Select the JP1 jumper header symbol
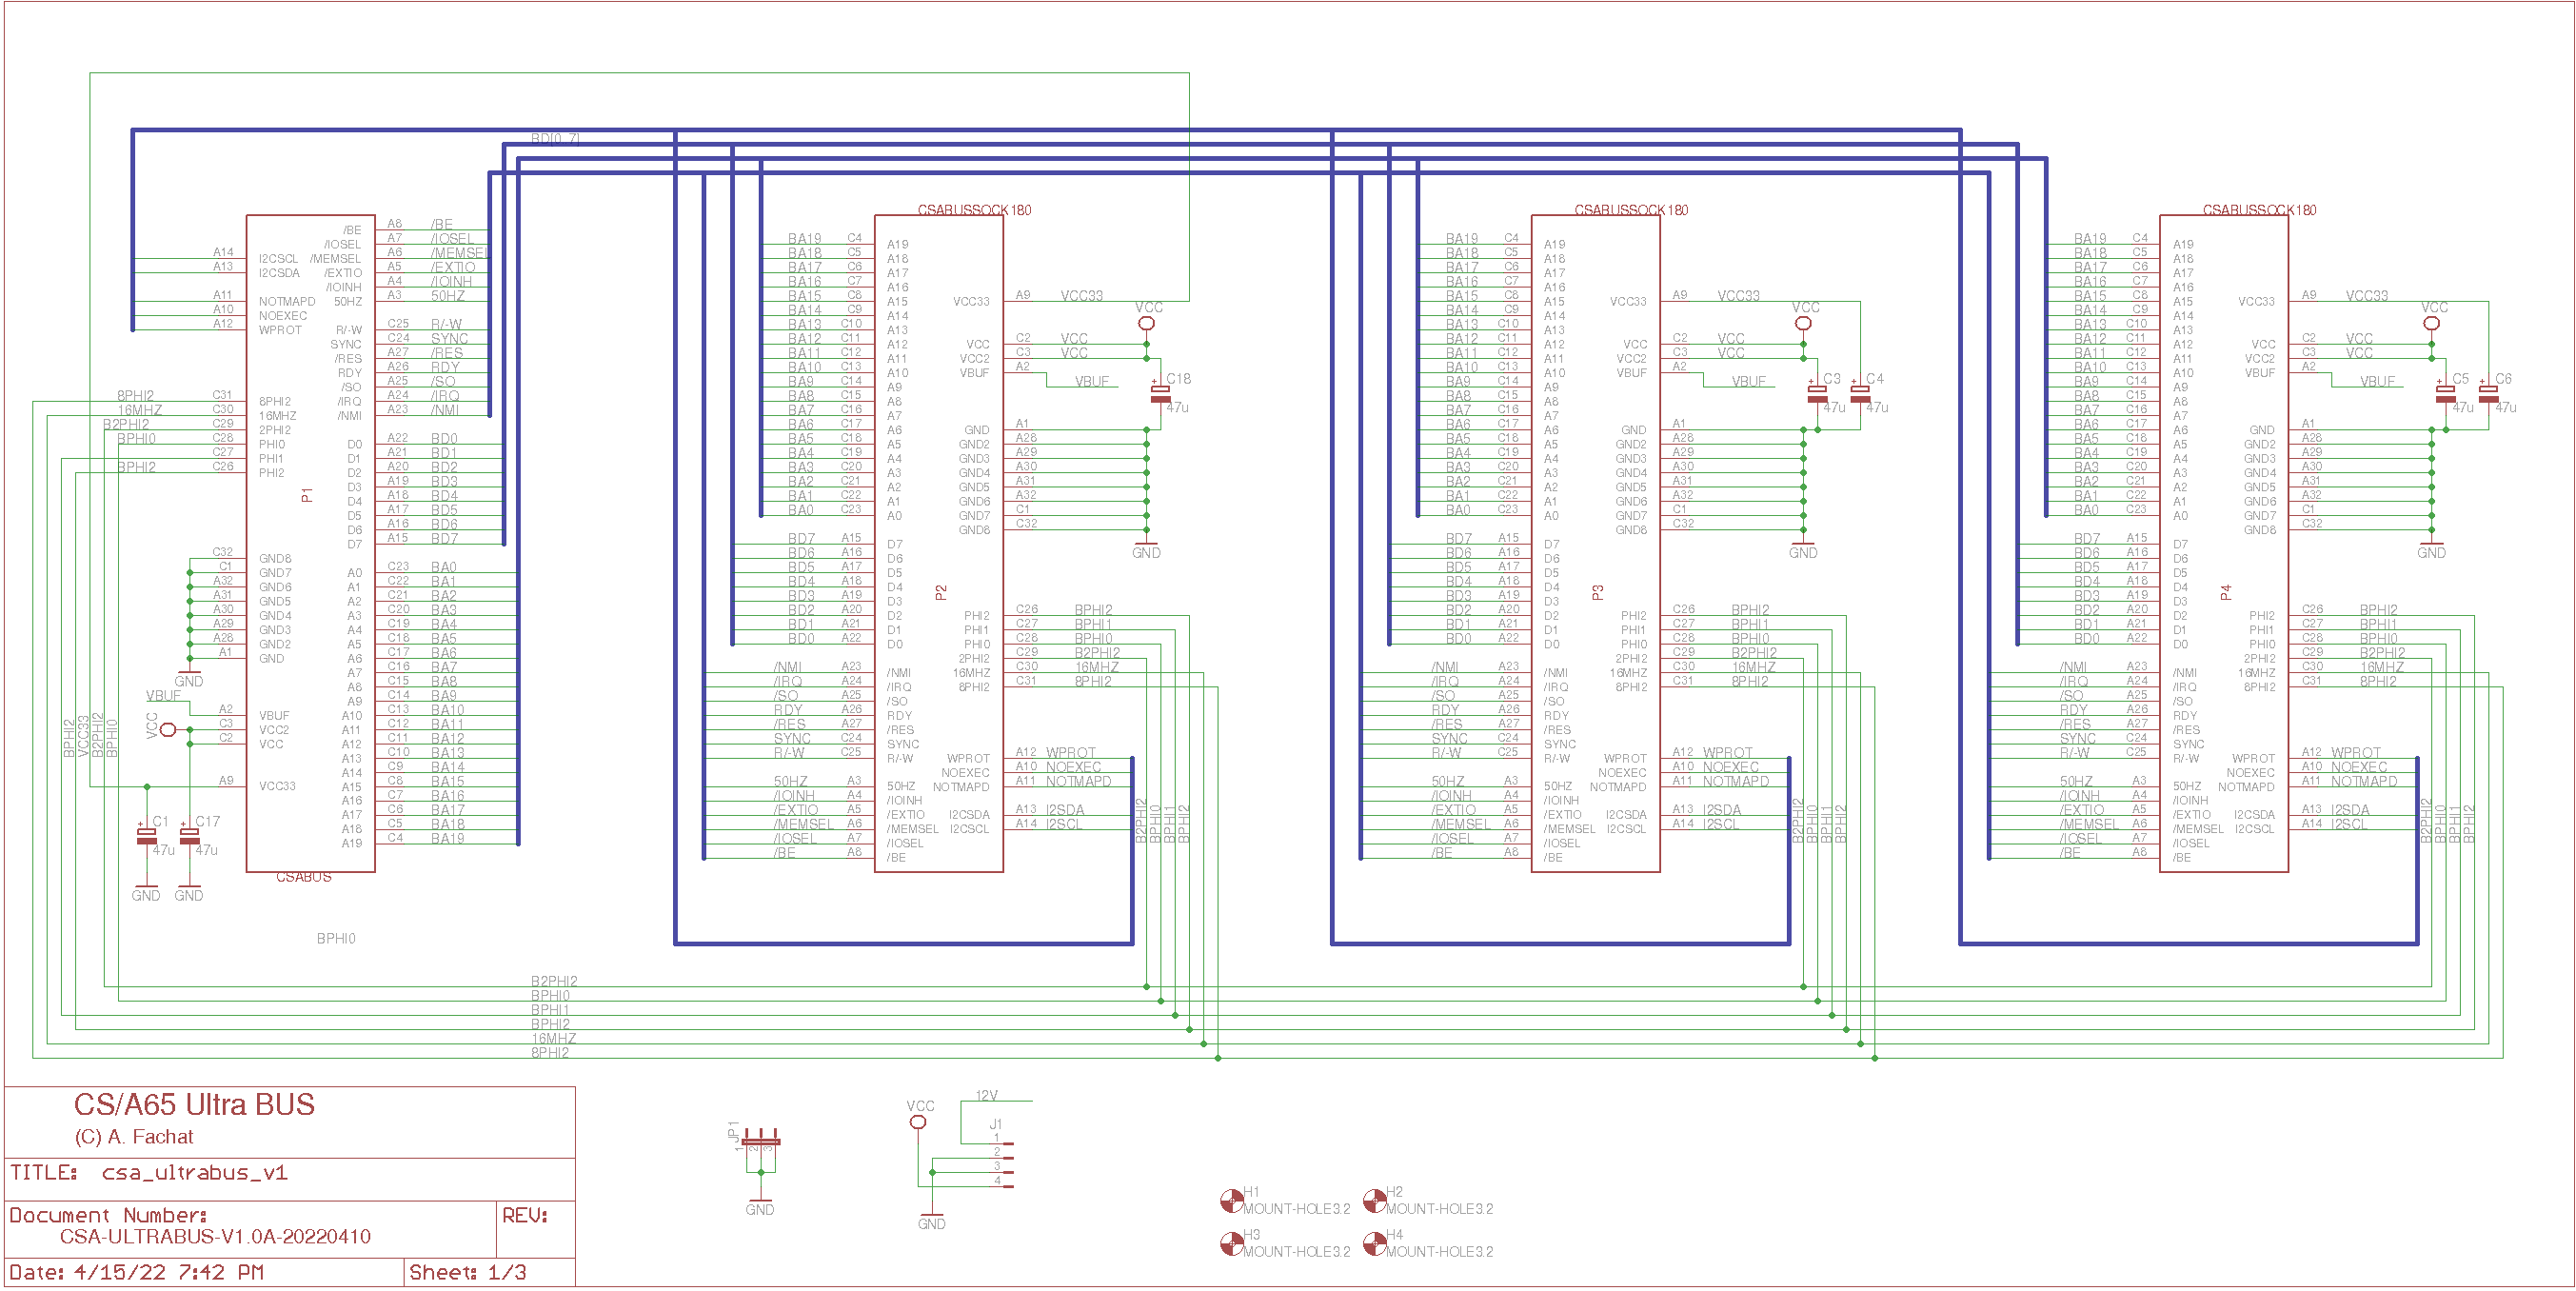Screen dimensions: 2576x1291 760,1142
